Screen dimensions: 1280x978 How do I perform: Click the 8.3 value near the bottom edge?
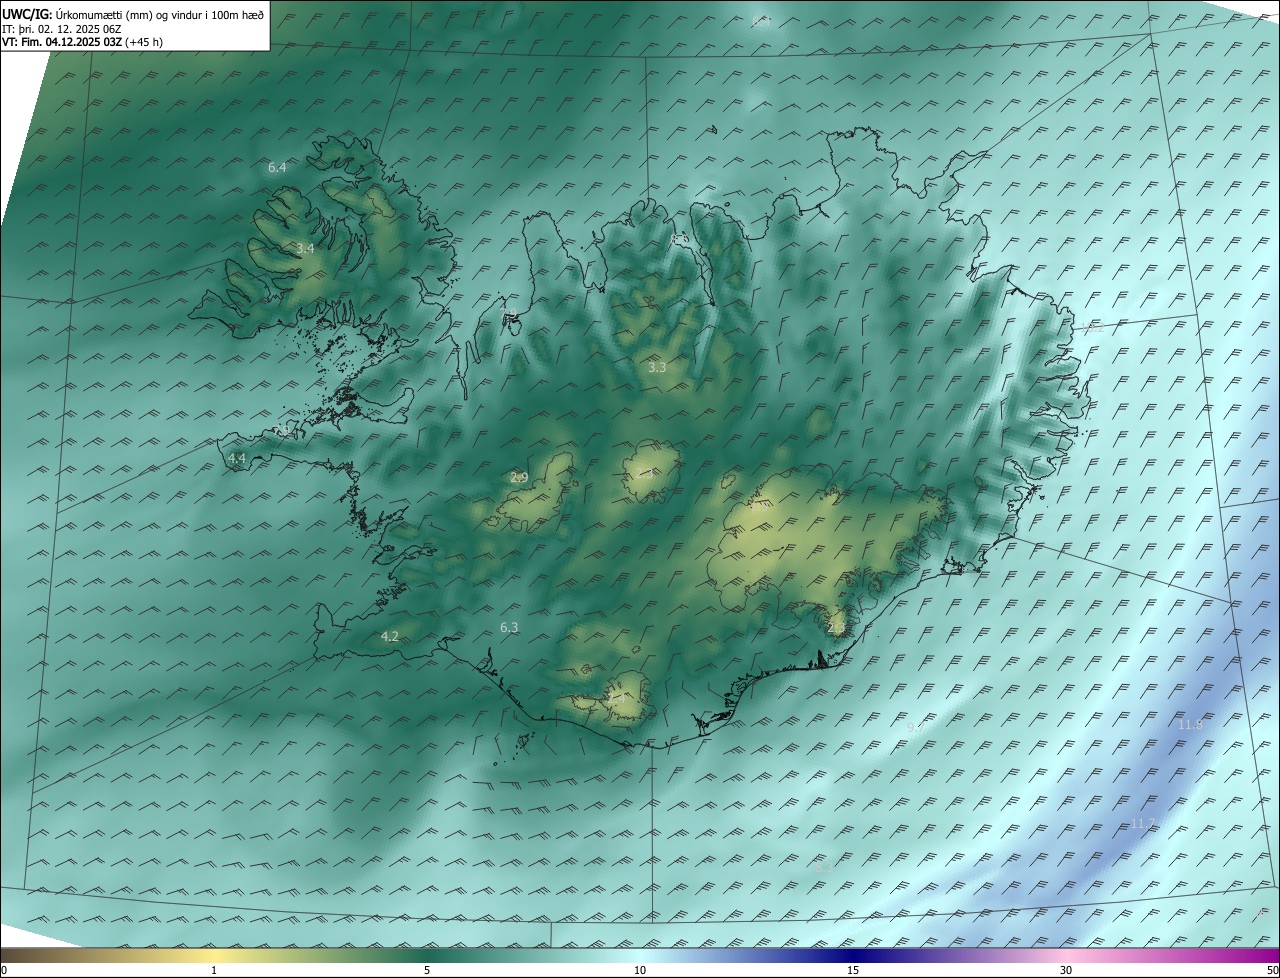tap(823, 868)
